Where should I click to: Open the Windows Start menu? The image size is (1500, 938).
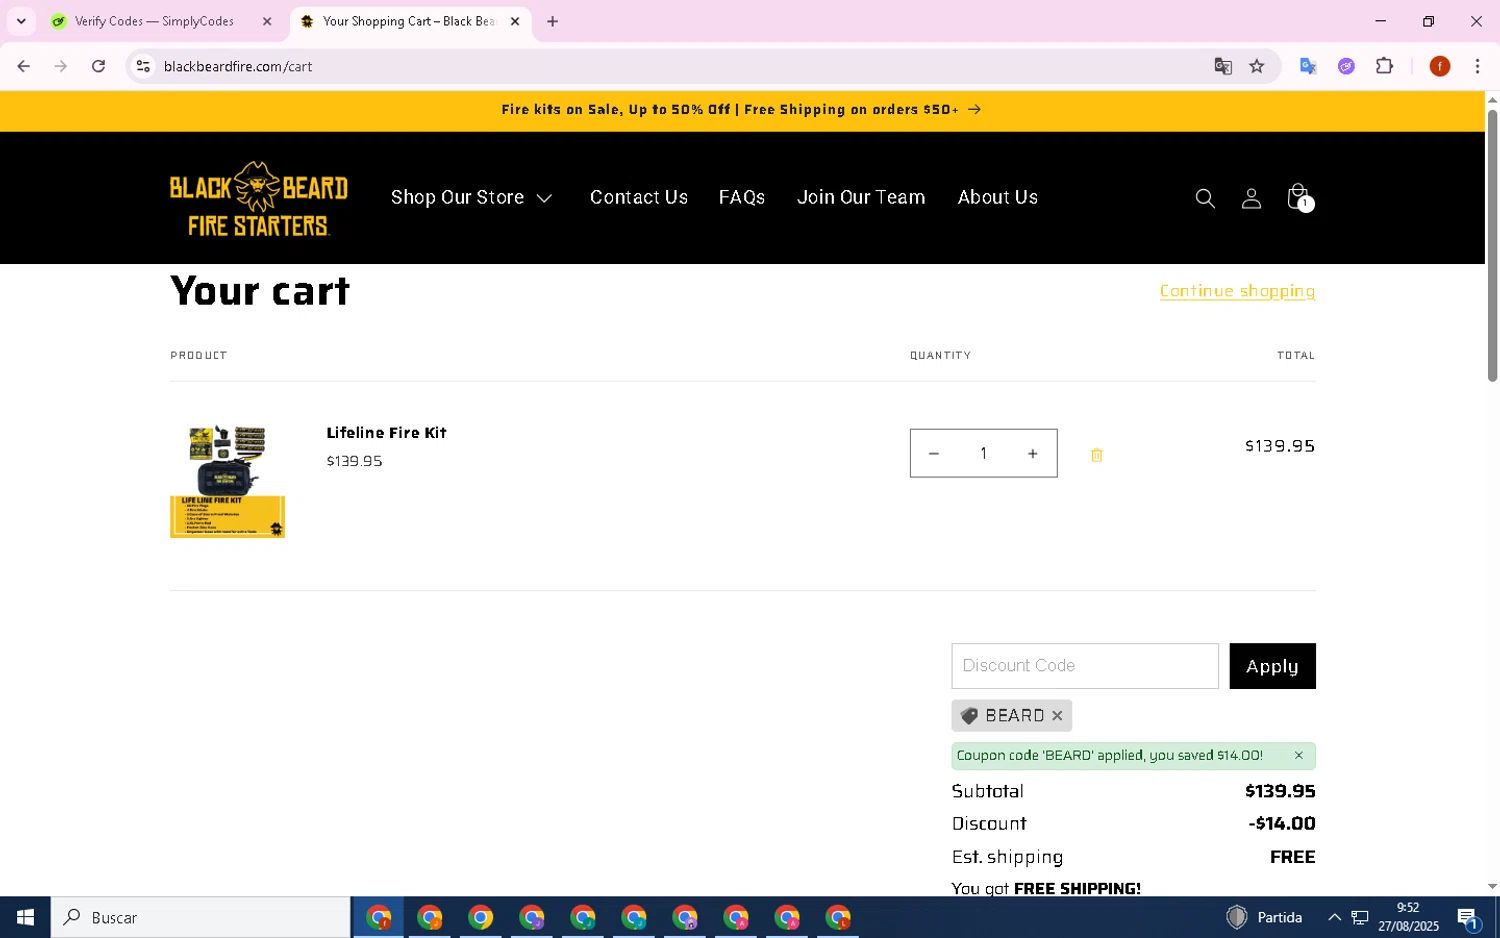click(25, 917)
